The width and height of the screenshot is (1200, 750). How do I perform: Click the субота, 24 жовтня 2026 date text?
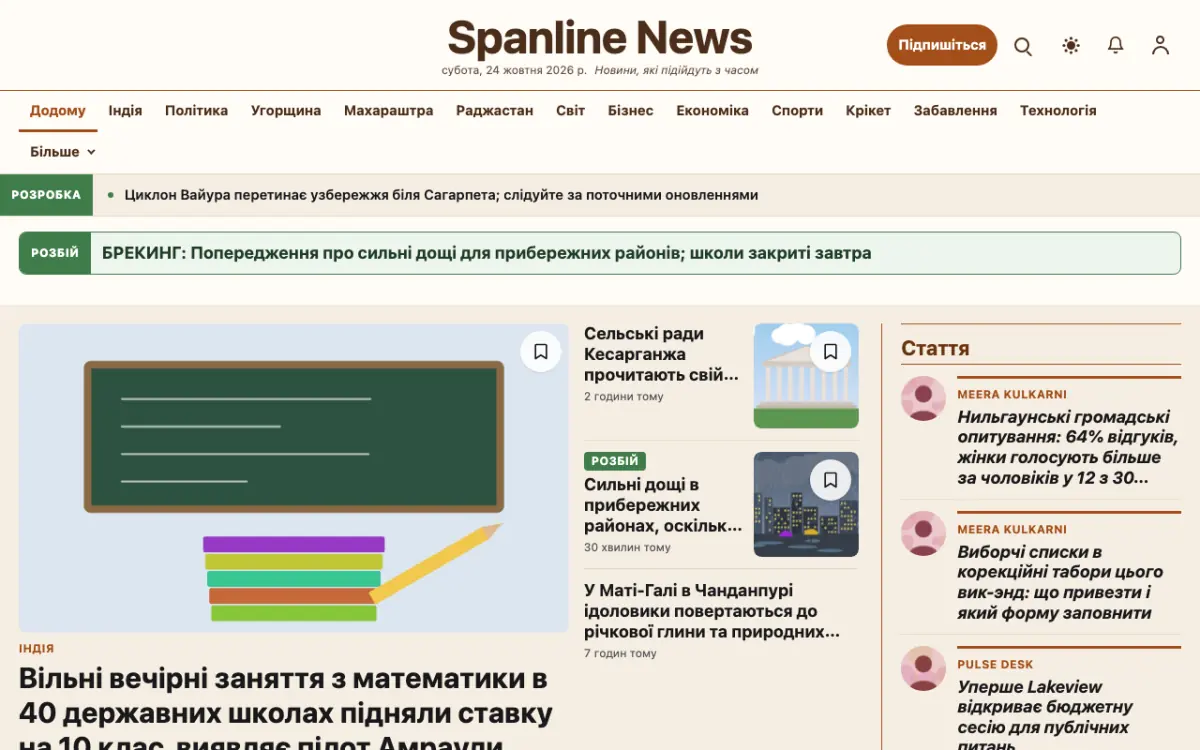pos(514,71)
